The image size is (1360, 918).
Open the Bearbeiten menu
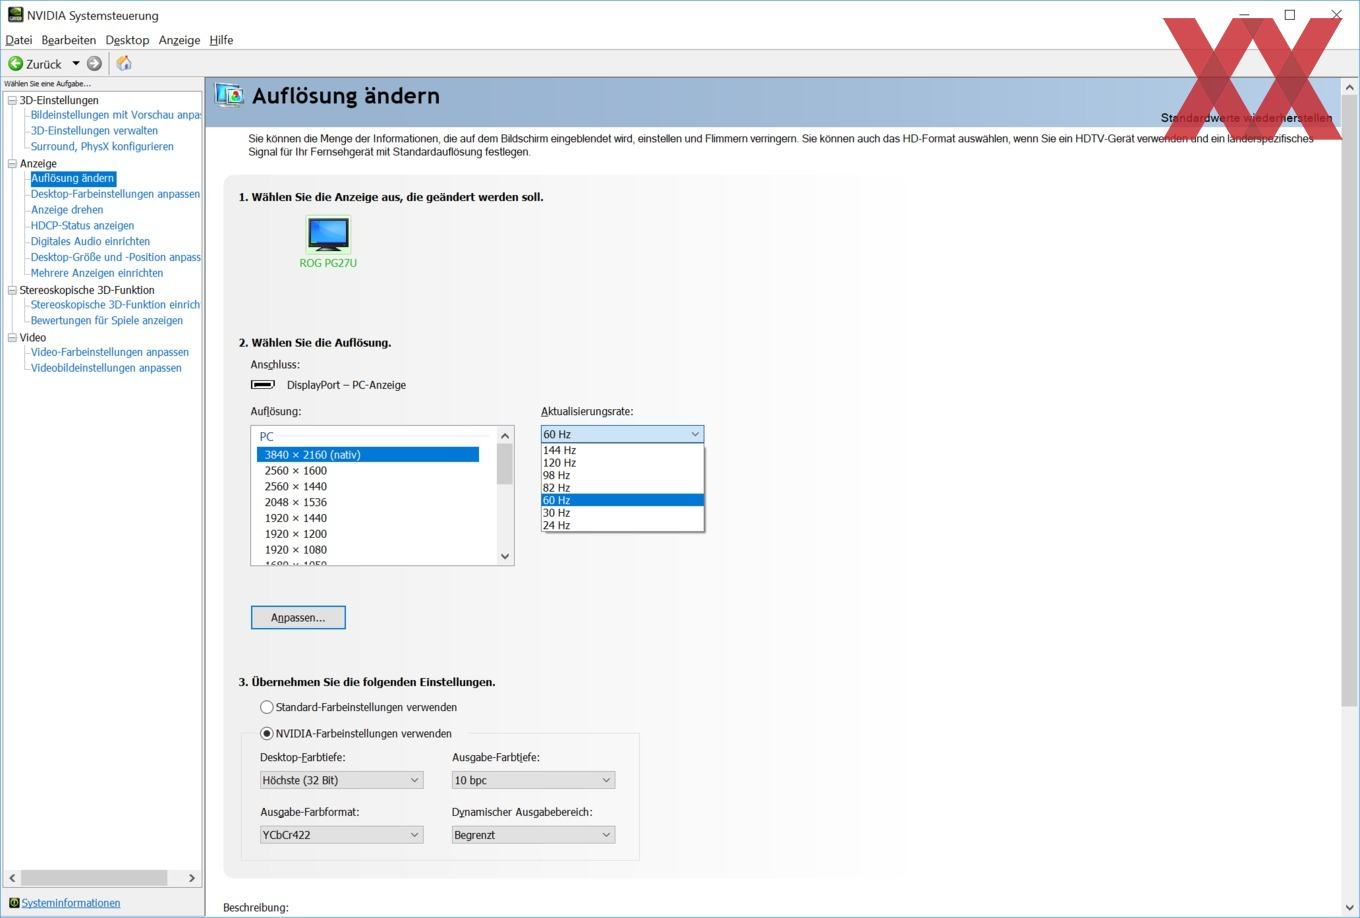coord(69,40)
